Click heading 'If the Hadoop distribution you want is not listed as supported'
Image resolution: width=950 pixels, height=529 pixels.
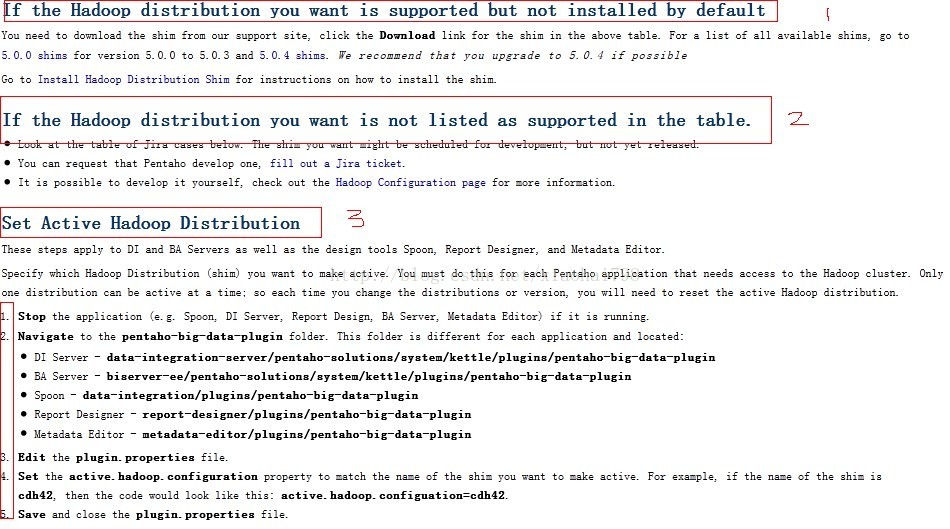pyautogui.click(x=376, y=120)
